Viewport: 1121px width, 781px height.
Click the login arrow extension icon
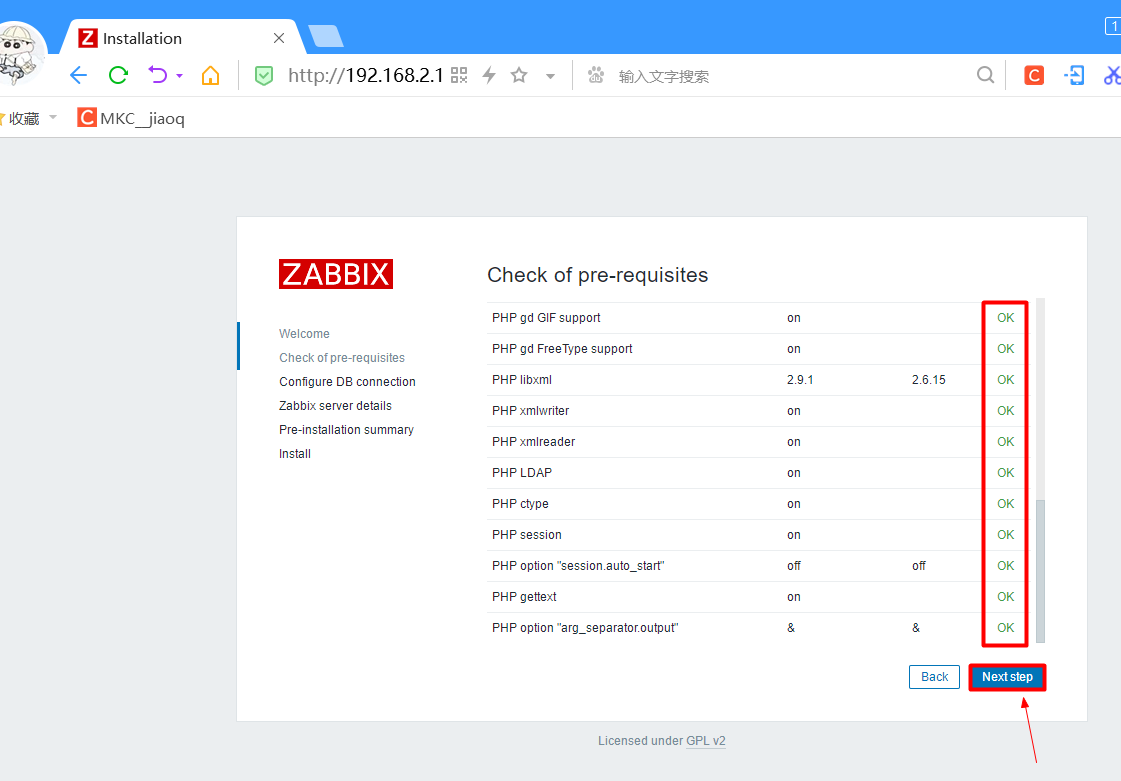pos(1074,75)
